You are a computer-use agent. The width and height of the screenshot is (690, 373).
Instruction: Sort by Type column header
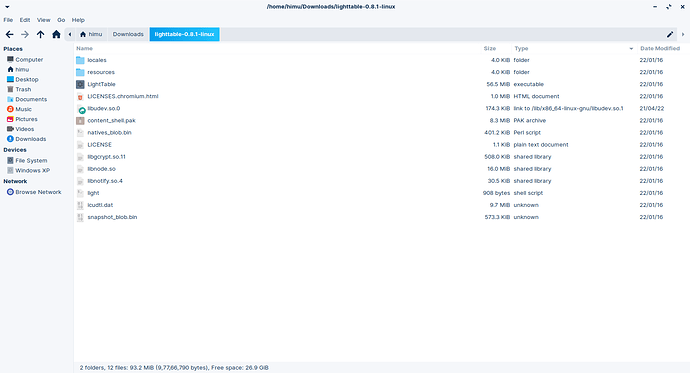[x=521, y=48]
